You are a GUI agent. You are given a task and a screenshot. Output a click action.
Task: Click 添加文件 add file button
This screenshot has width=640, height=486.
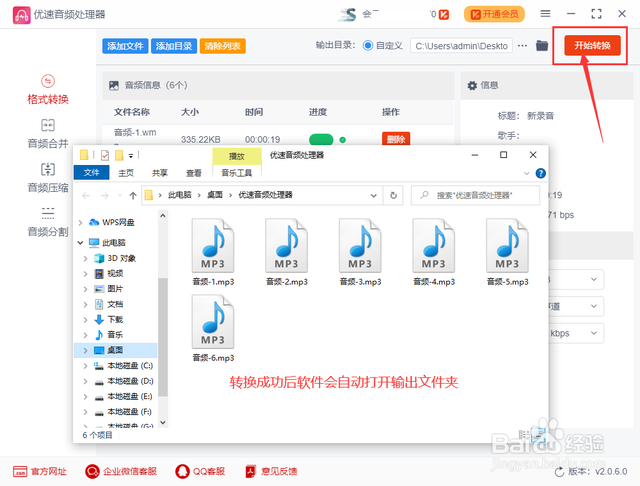point(125,46)
